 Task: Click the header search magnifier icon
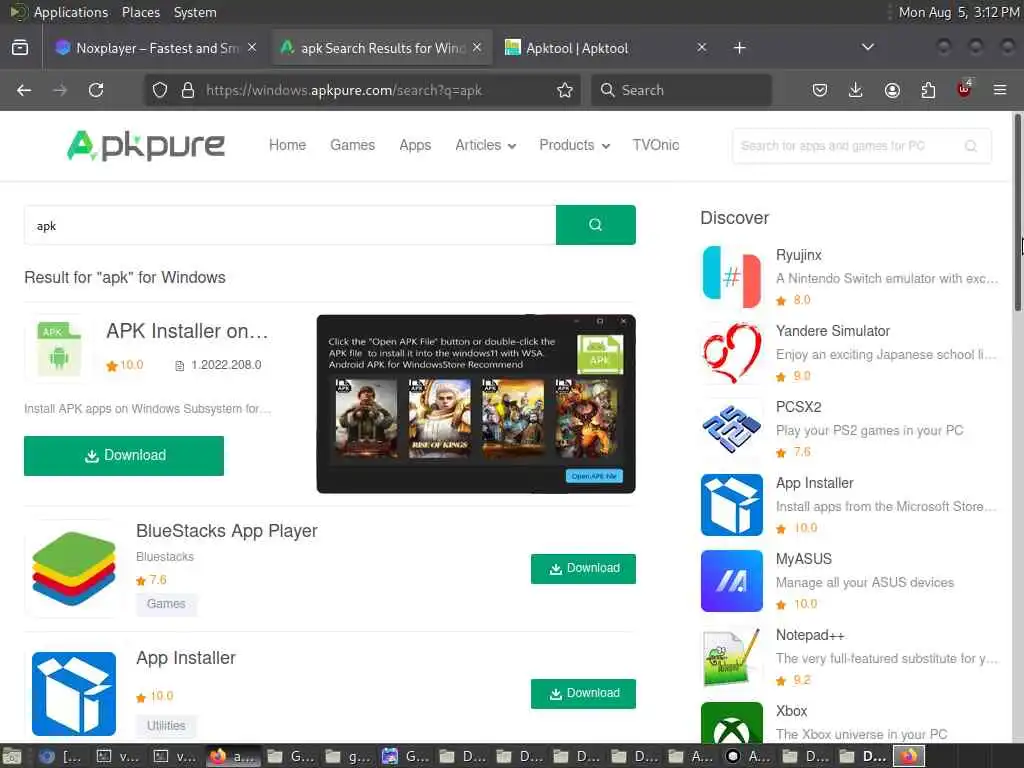pos(971,146)
